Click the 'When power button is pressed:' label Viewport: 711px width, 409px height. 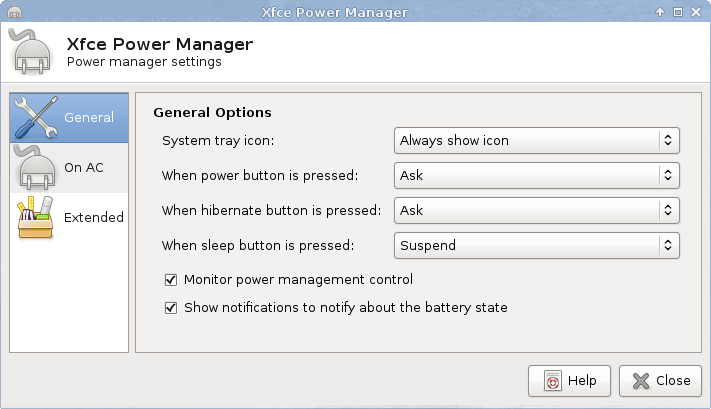coord(260,175)
